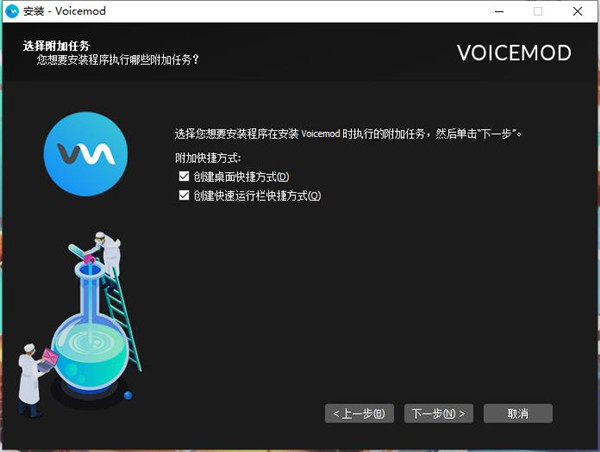Uncheck 创建桌面快捷方式 checkbox

pyautogui.click(x=184, y=176)
